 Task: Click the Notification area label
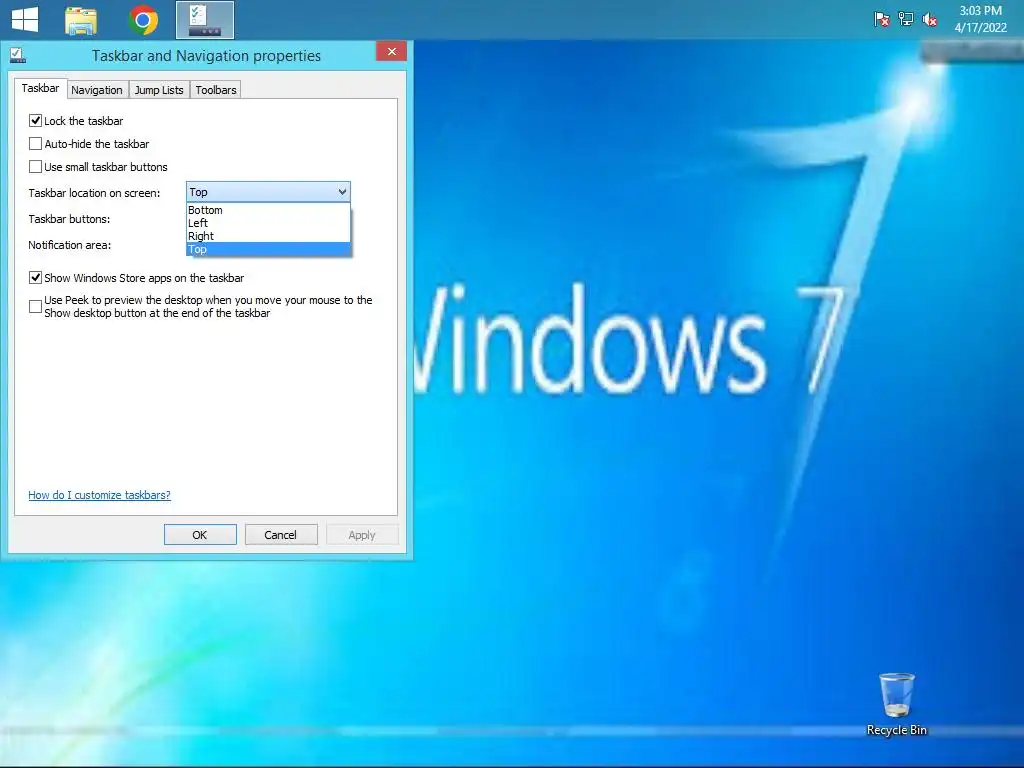(70, 245)
